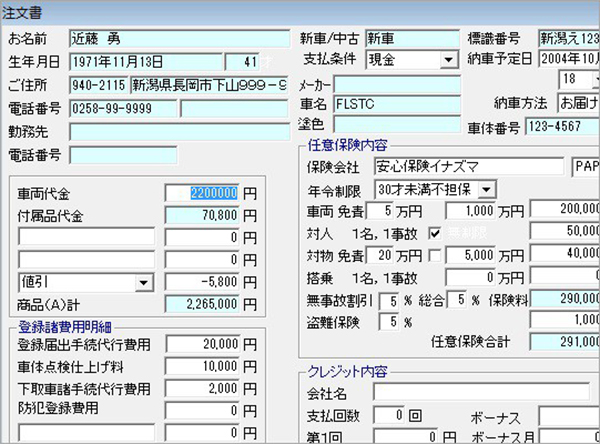Click the empty メーカー field

[397, 84]
